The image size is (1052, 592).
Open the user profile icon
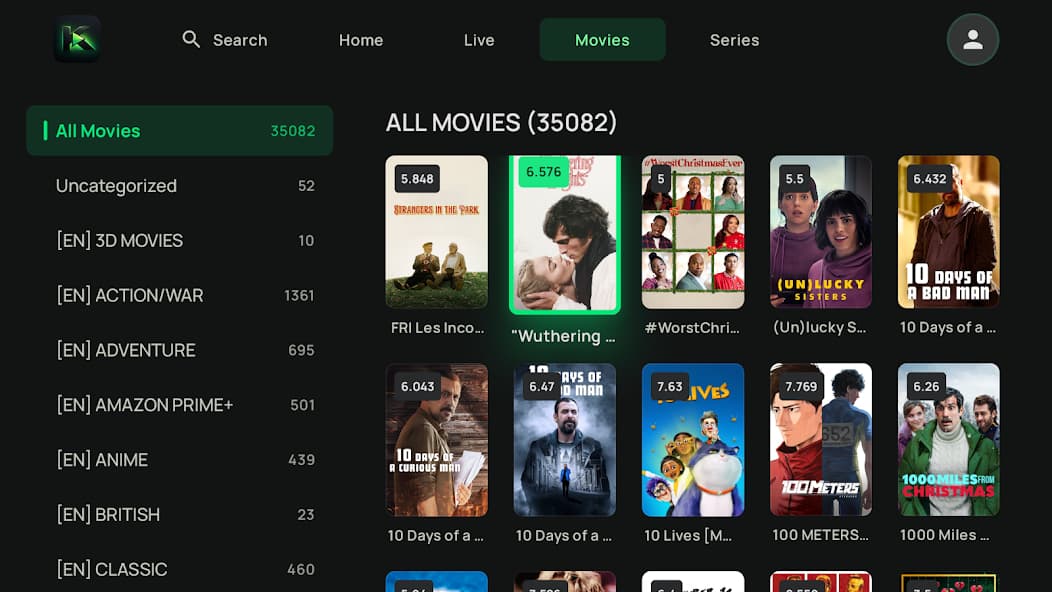(x=972, y=40)
